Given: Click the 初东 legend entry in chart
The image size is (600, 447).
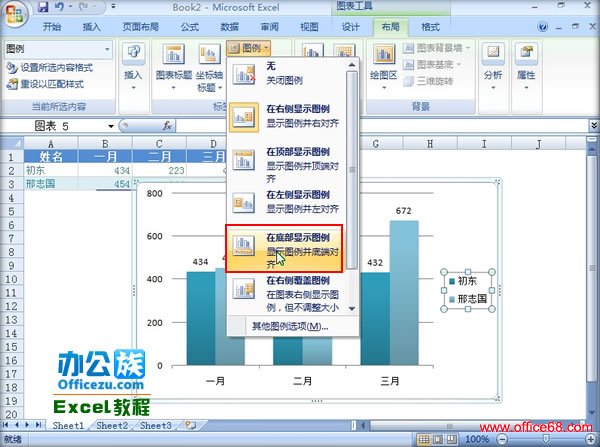Looking at the screenshot, I should 467,281.
